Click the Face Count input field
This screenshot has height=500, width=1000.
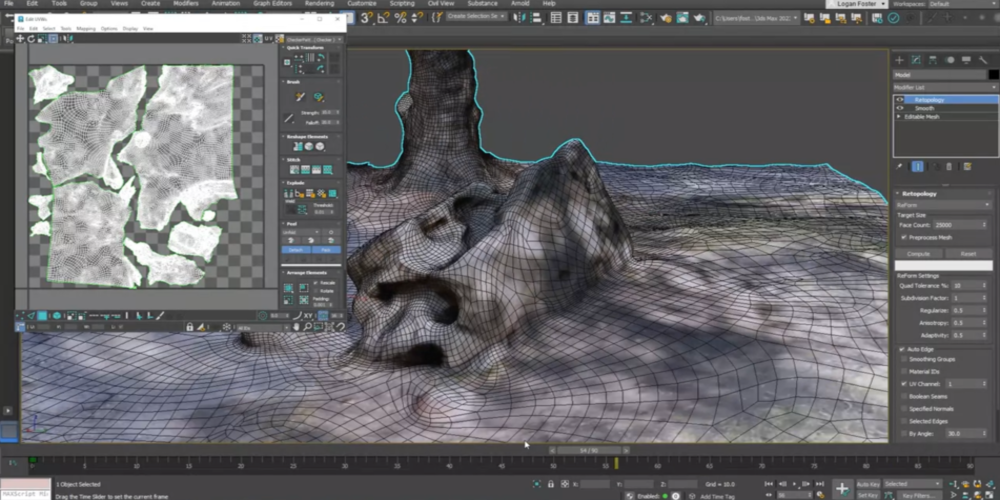[x=960, y=225]
